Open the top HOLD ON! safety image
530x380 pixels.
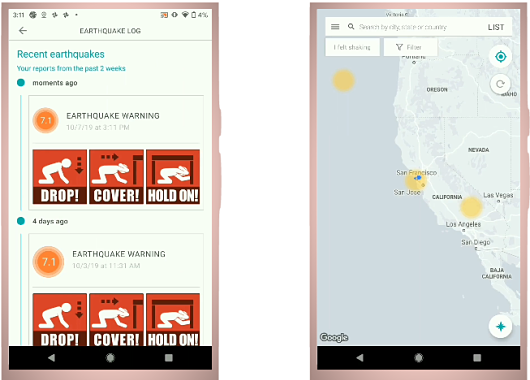[x=173, y=177]
